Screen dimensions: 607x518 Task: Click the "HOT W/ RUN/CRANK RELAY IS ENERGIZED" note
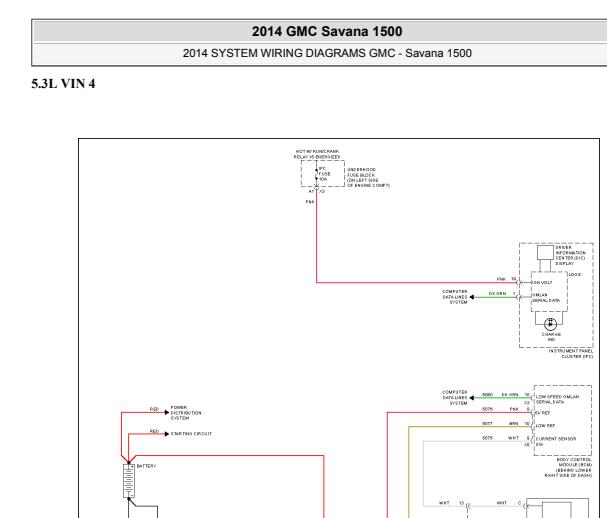click(x=317, y=154)
